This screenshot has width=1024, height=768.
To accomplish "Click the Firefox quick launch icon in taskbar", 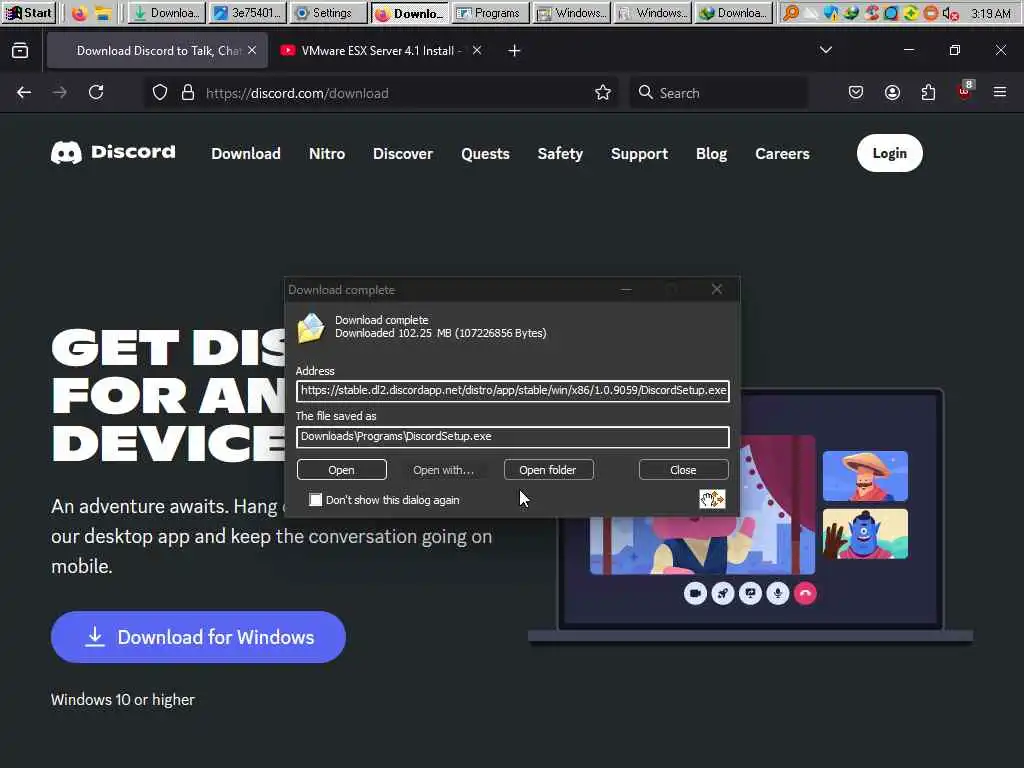I will click(x=79, y=13).
